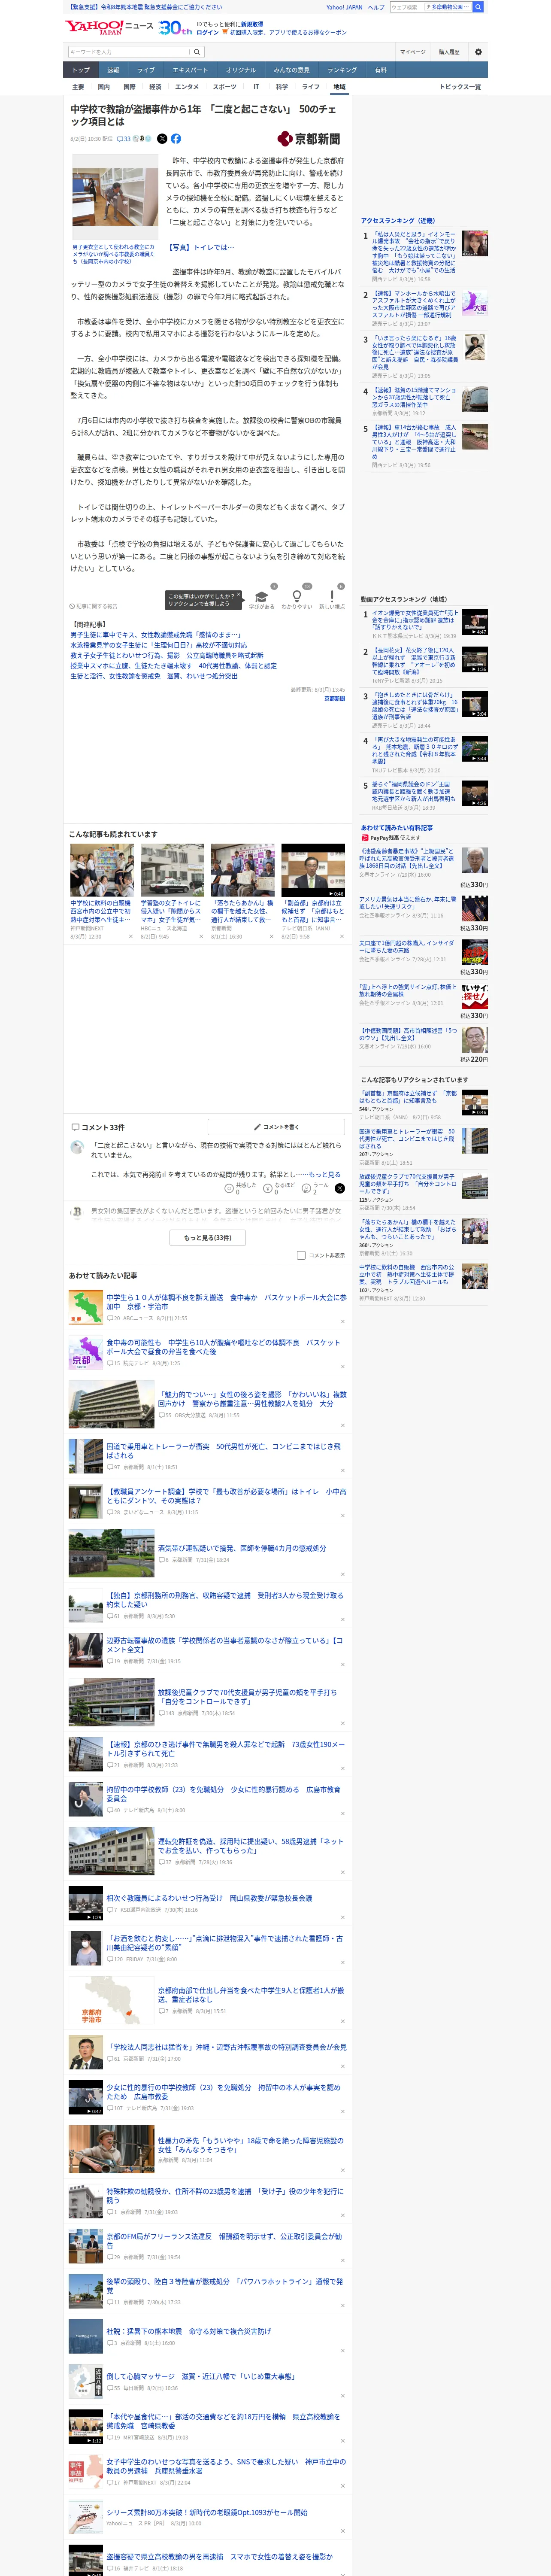Screen dimensions: 551x2576
Task: Open the article's 33 comments bubble icon
Action: point(124,139)
